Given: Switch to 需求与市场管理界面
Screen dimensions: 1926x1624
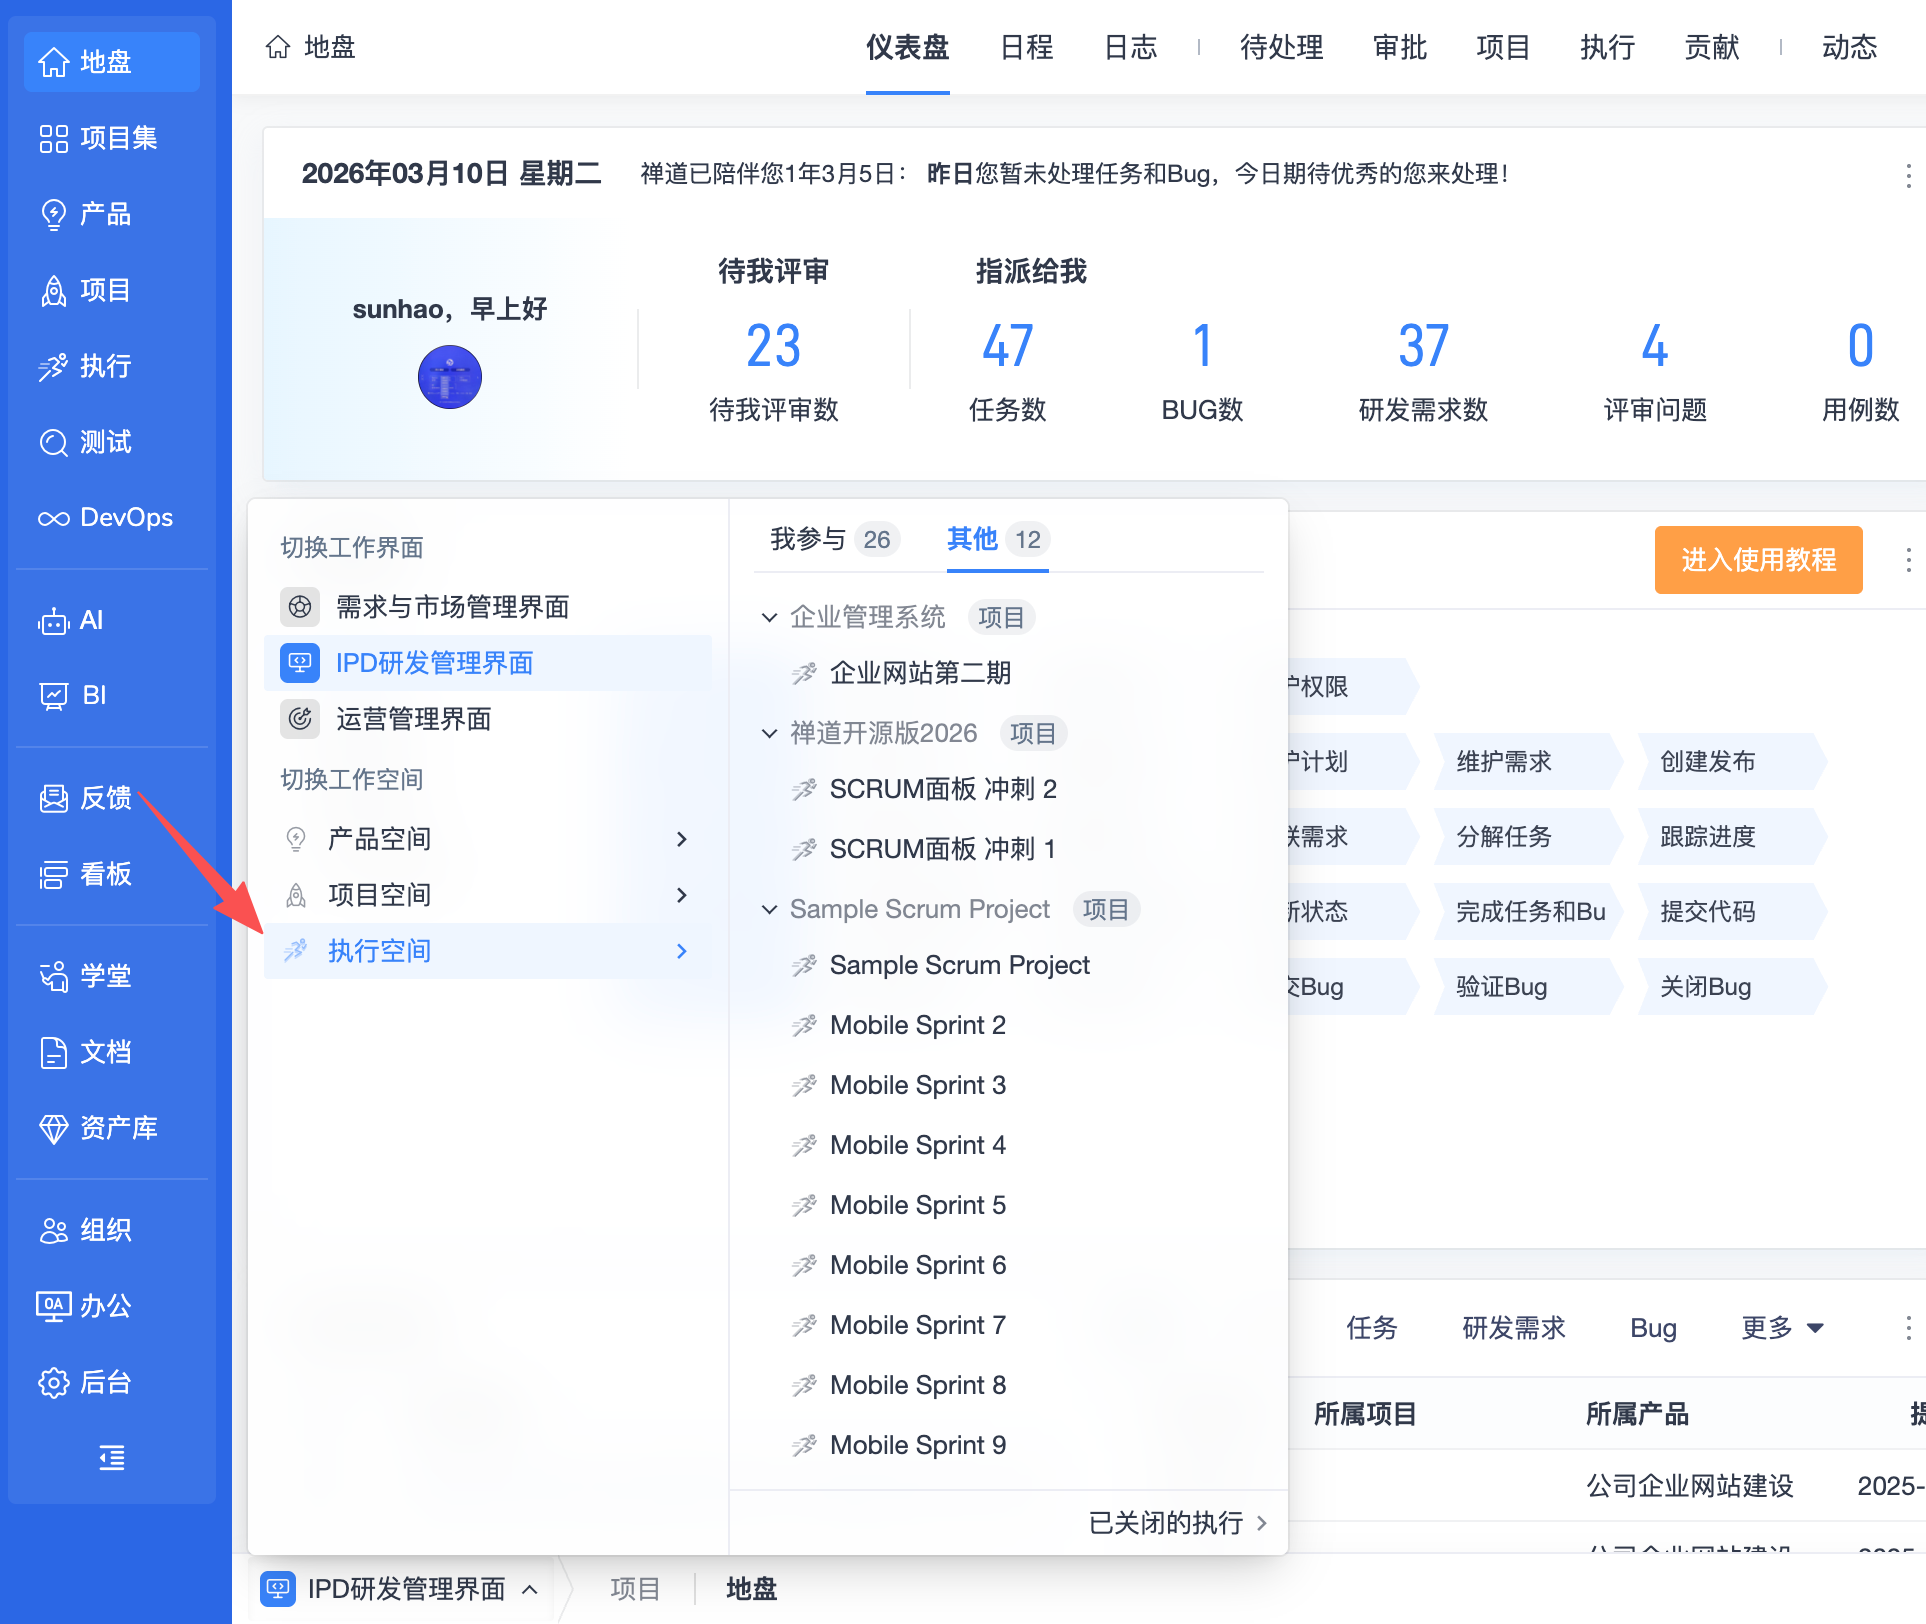Looking at the screenshot, I should (x=452, y=607).
